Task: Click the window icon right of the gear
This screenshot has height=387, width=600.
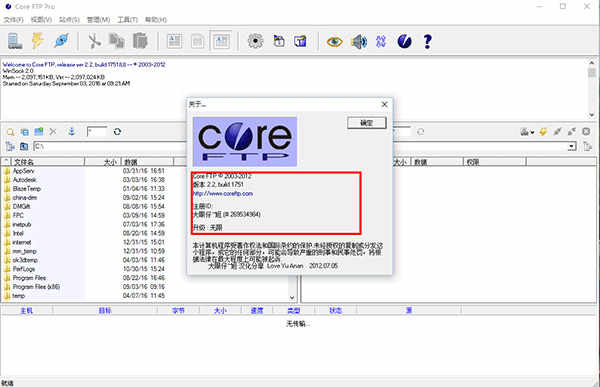Action: (279, 41)
